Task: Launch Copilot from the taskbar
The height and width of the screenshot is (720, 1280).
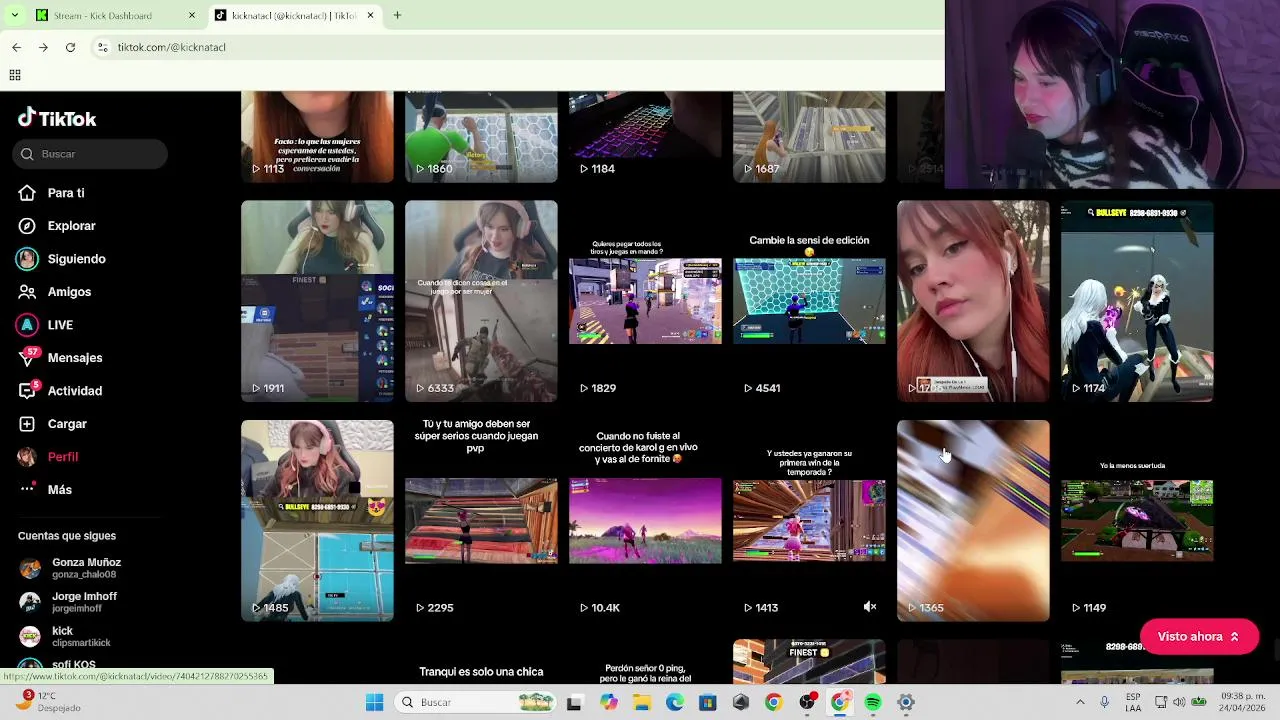Action: (x=608, y=703)
